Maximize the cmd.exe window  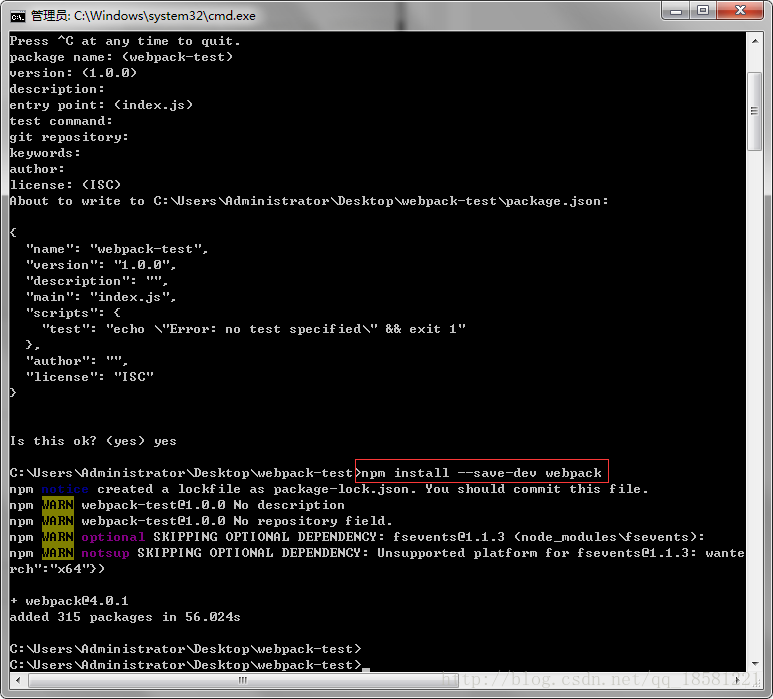703,11
